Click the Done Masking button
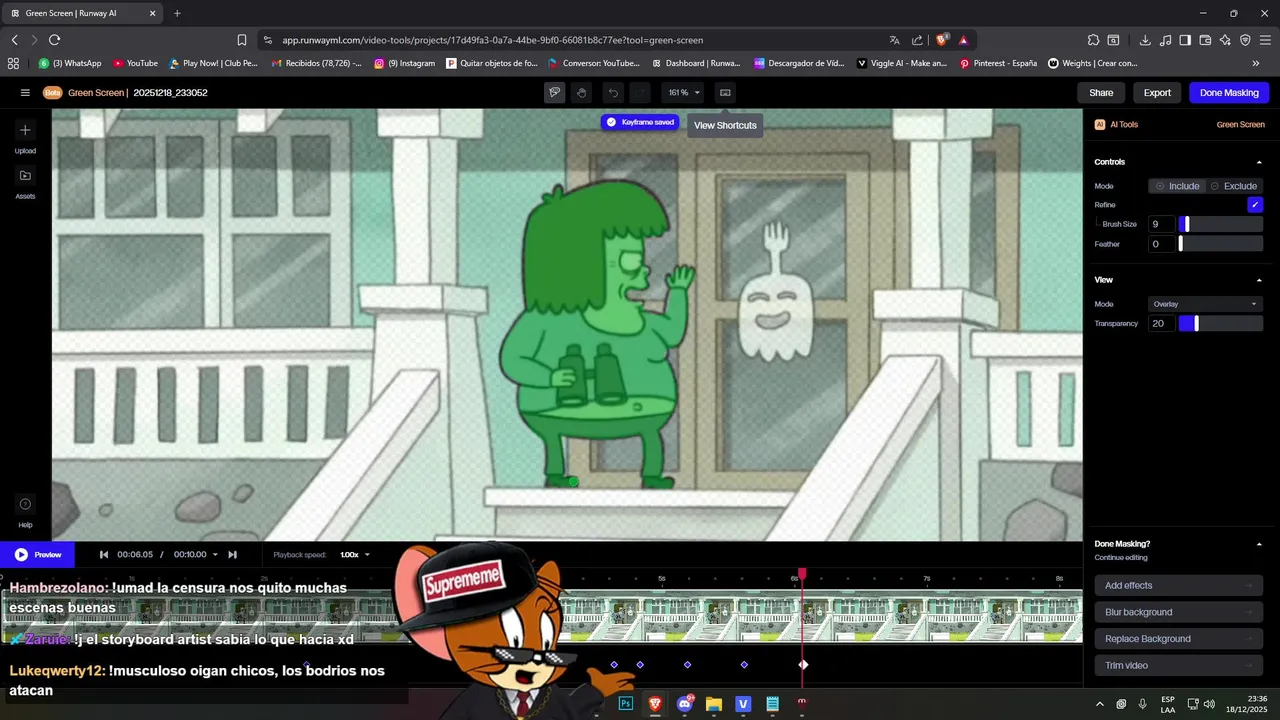This screenshot has width=1280, height=720. (1229, 92)
